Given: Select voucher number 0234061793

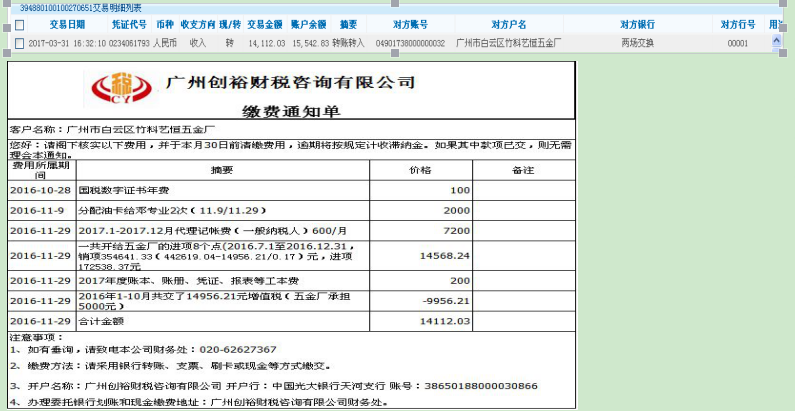Looking at the screenshot, I should pyautogui.click(x=129, y=44).
